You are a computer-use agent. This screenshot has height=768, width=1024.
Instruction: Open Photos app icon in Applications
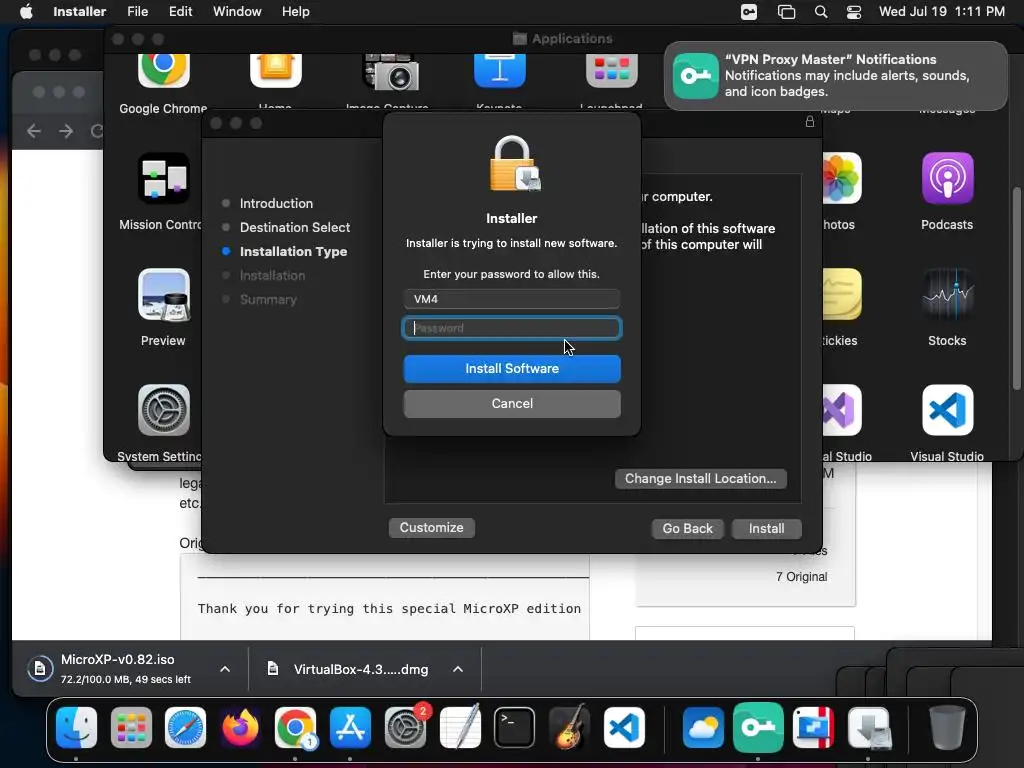click(841, 178)
